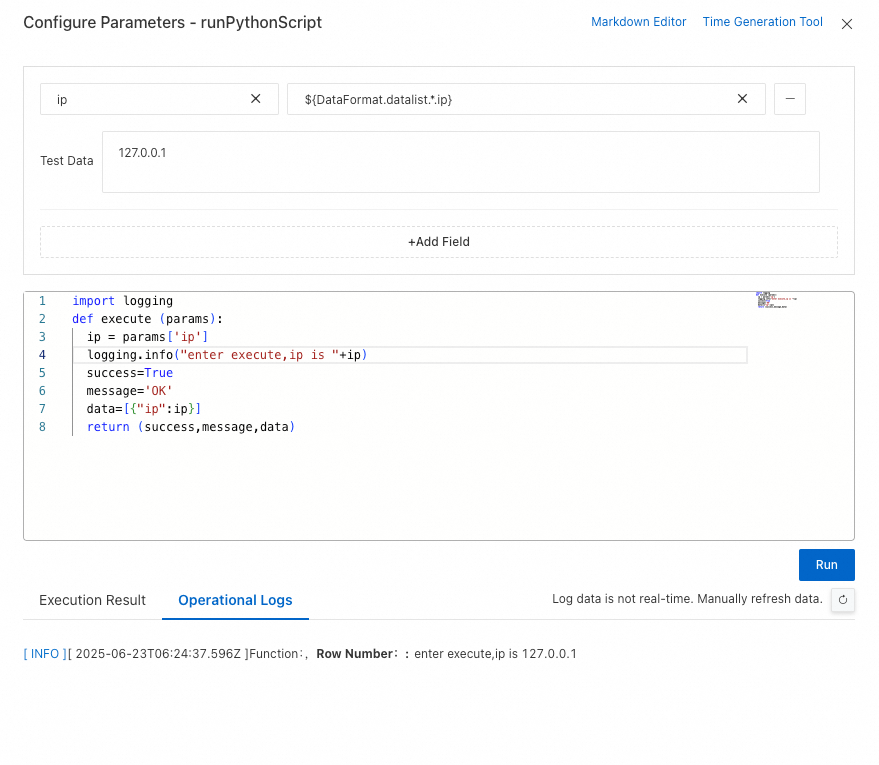This screenshot has width=879, height=765.
Task: Run the Python script
Action: coord(826,565)
